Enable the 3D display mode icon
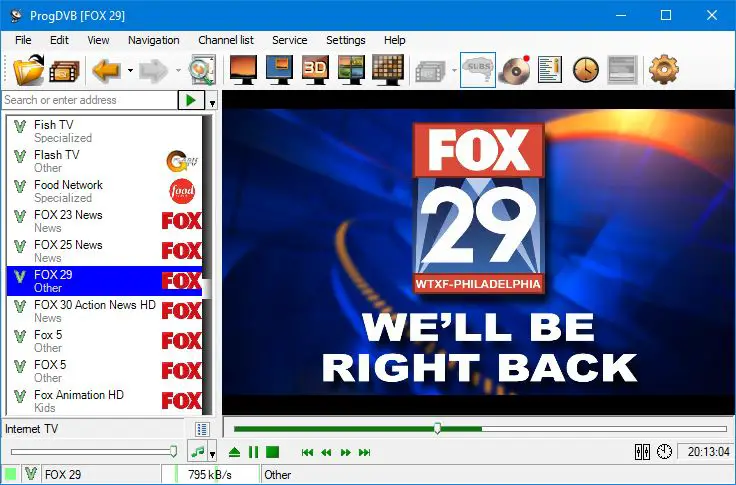 pos(315,70)
